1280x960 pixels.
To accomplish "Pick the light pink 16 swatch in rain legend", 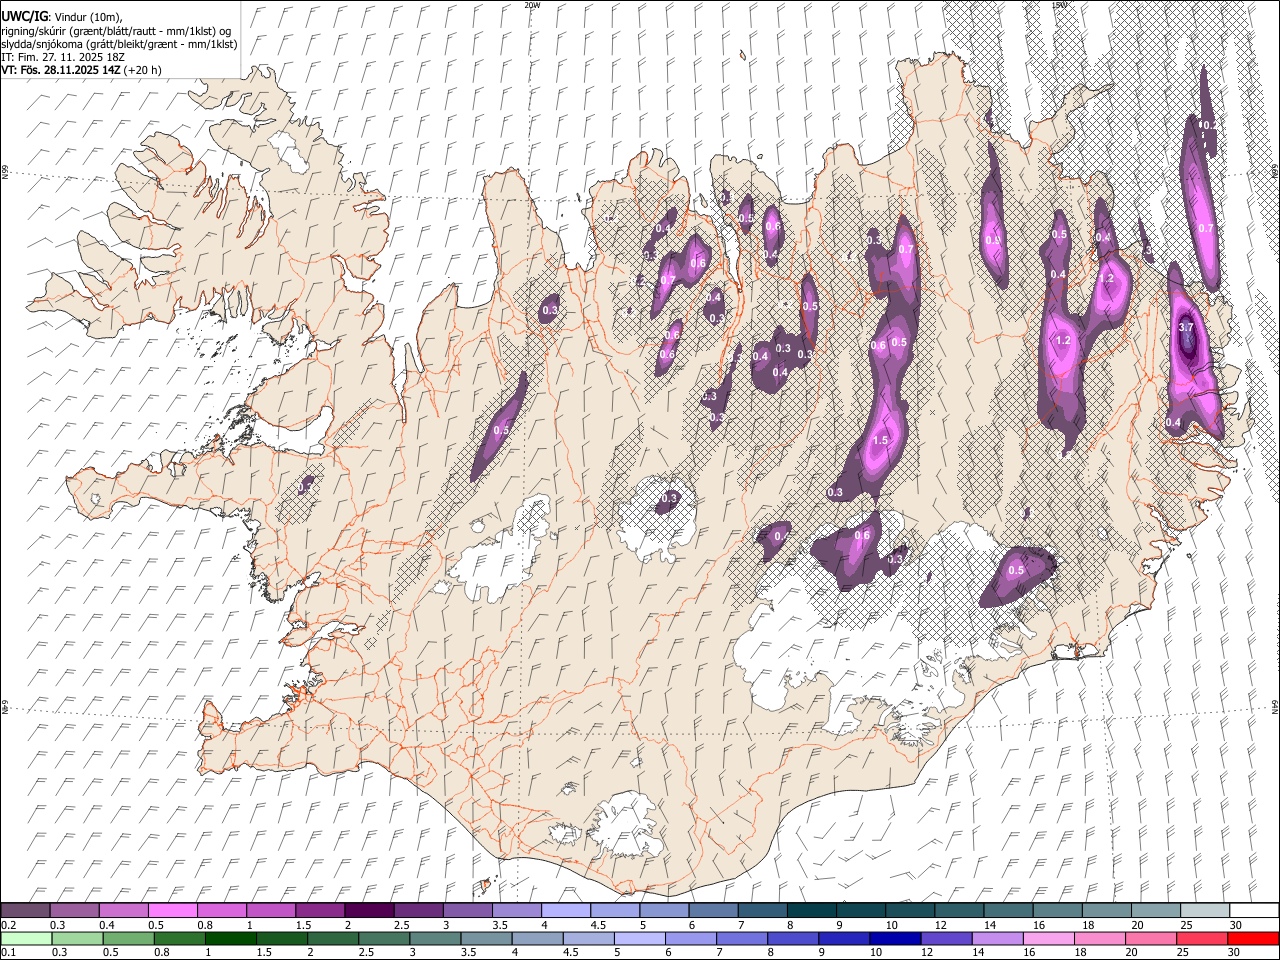I will pyautogui.click(x=1048, y=939).
